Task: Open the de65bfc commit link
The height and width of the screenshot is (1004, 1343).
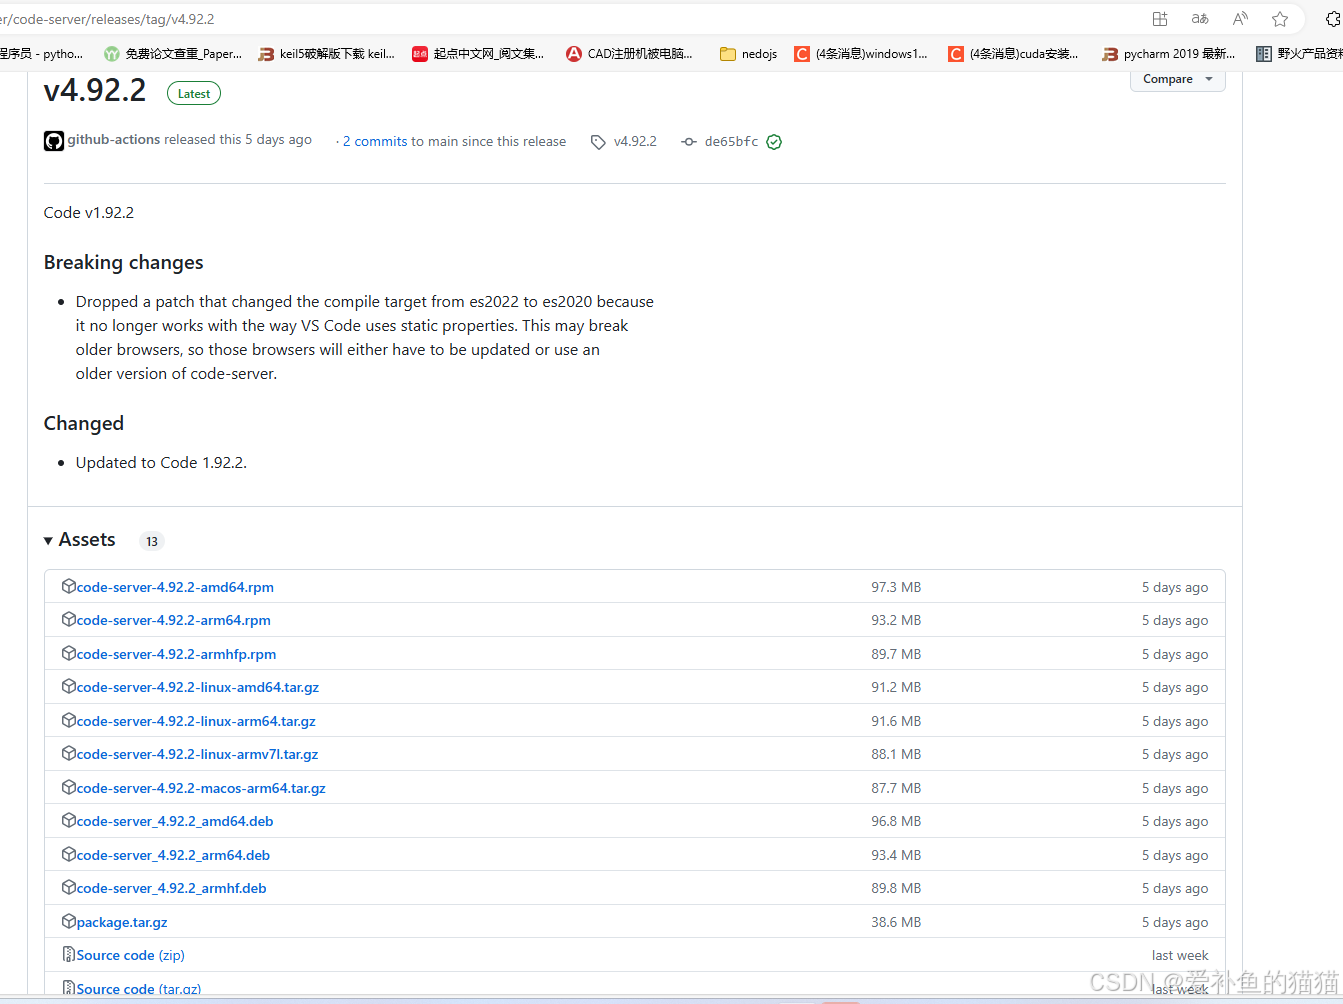Action: click(731, 142)
